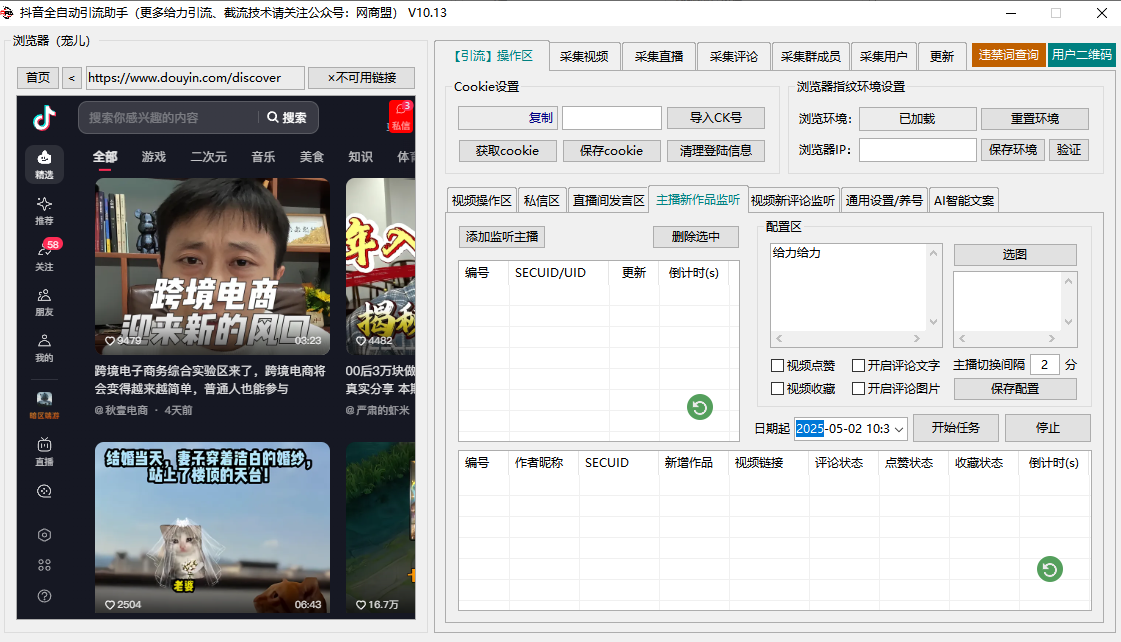
Task: Switch to the 直播间发言区 sub-tab
Action: click(x=608, y=201)
